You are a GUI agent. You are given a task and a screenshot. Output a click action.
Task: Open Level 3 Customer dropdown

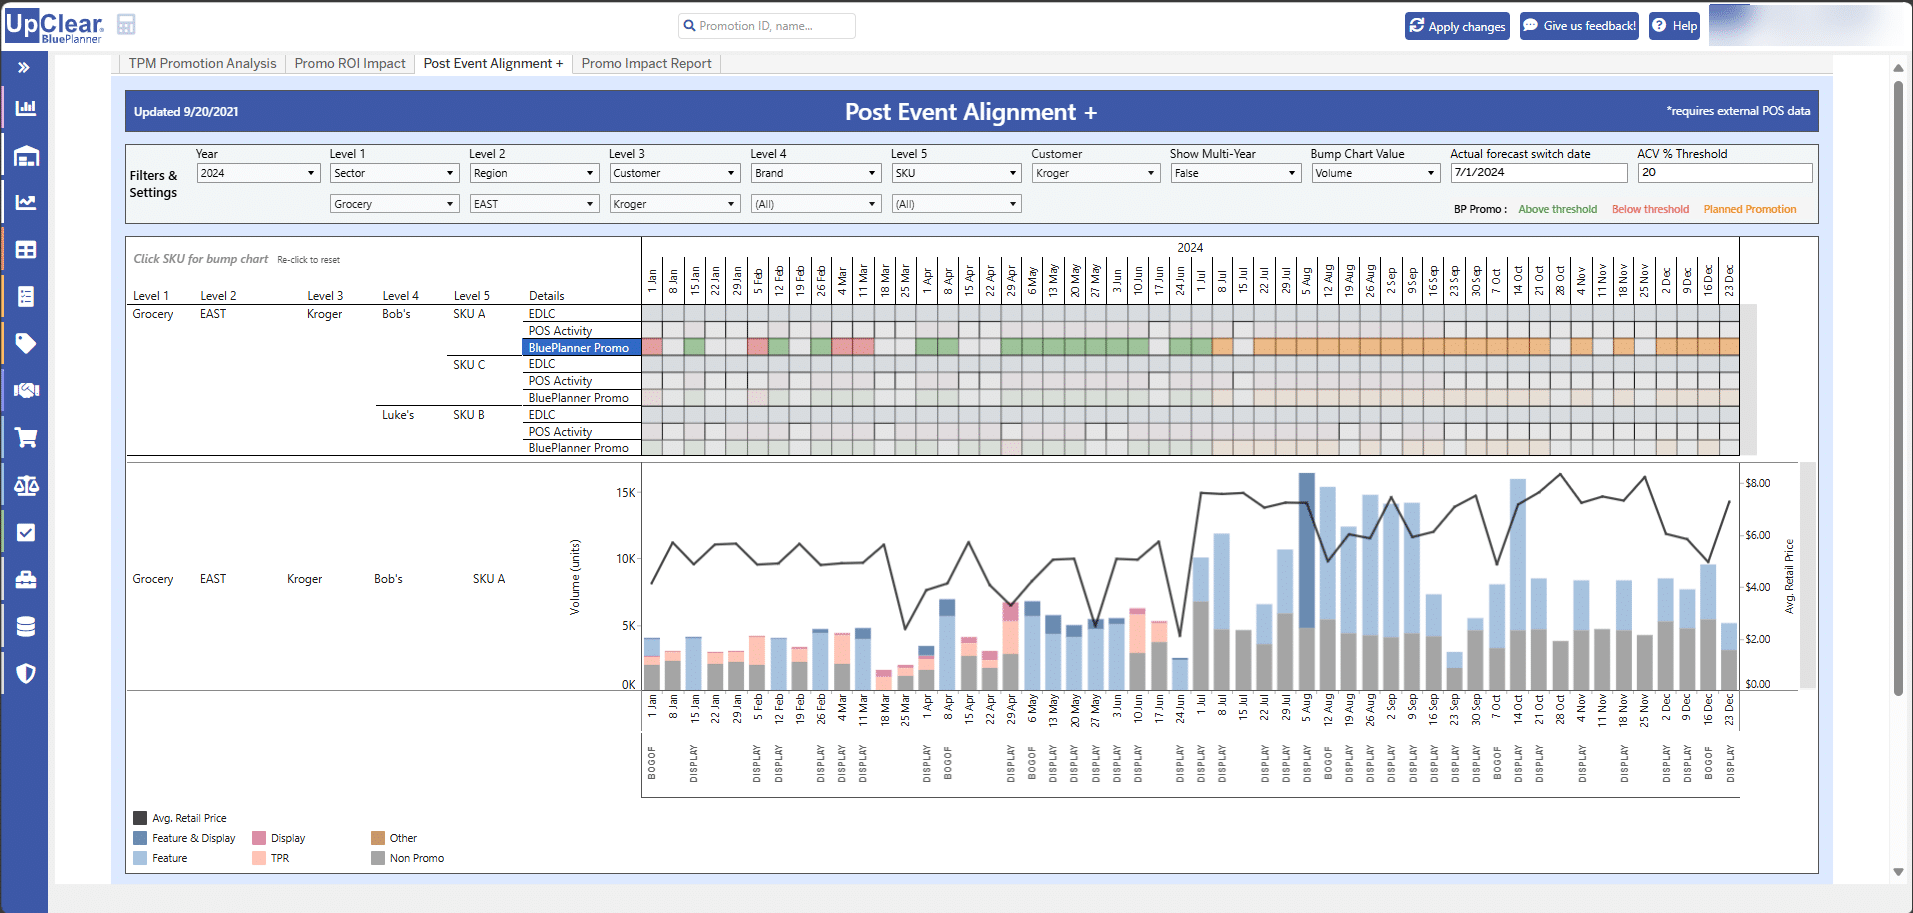(674, 173)
